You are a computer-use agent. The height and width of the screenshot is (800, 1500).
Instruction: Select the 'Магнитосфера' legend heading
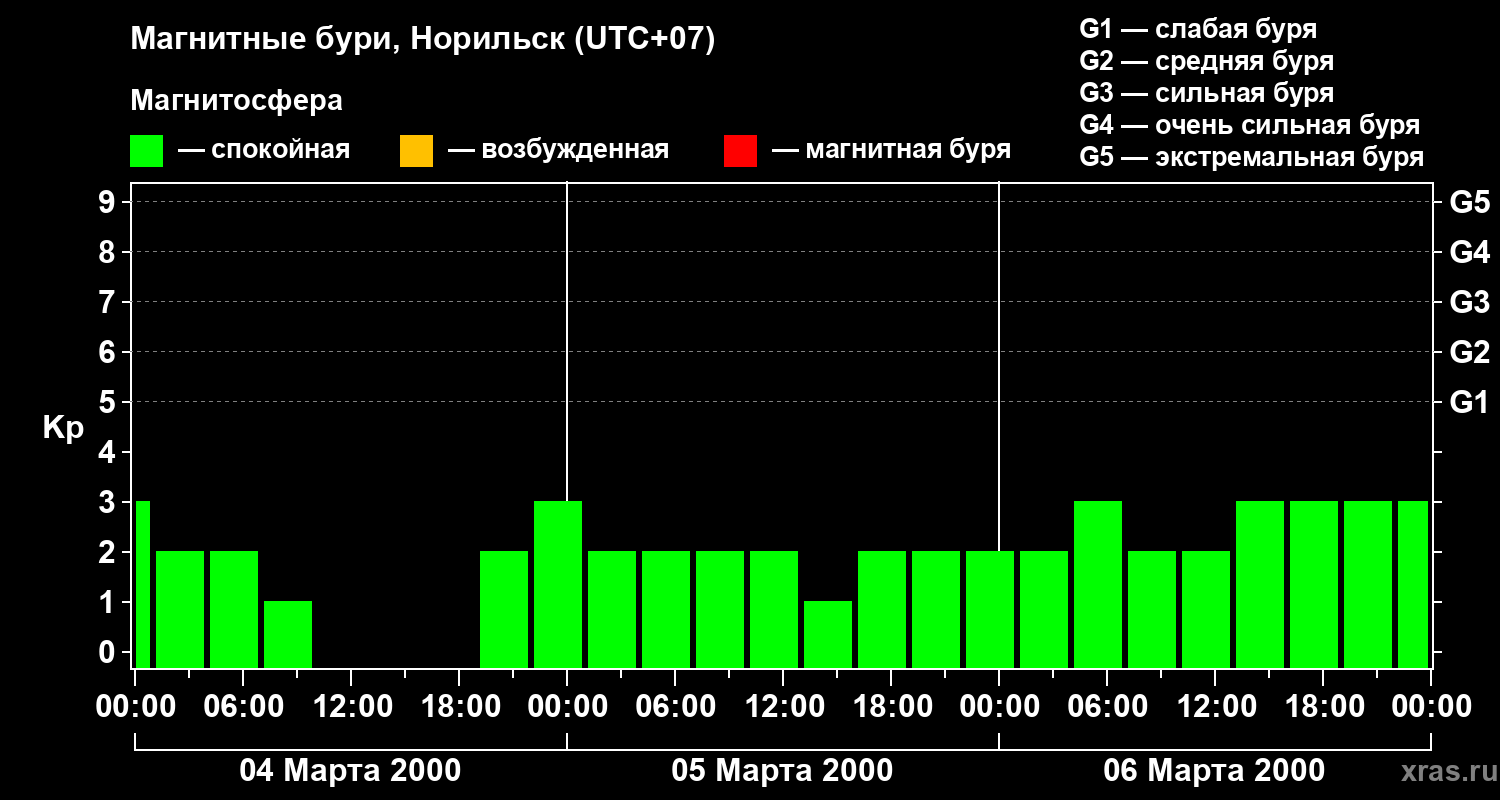(236, 101)
